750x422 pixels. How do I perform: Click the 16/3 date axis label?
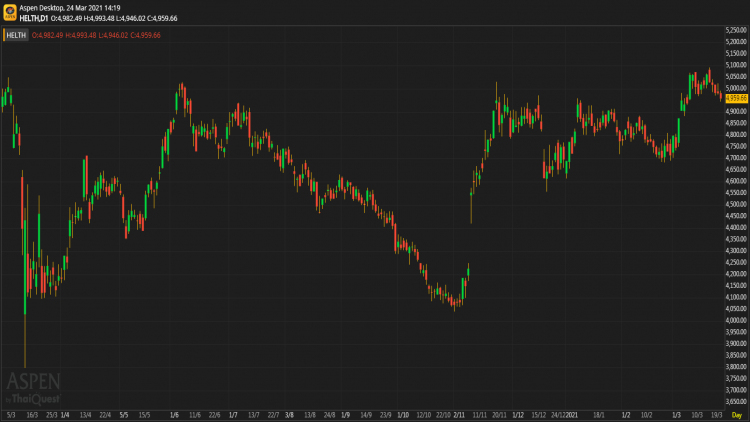(32, 415)
